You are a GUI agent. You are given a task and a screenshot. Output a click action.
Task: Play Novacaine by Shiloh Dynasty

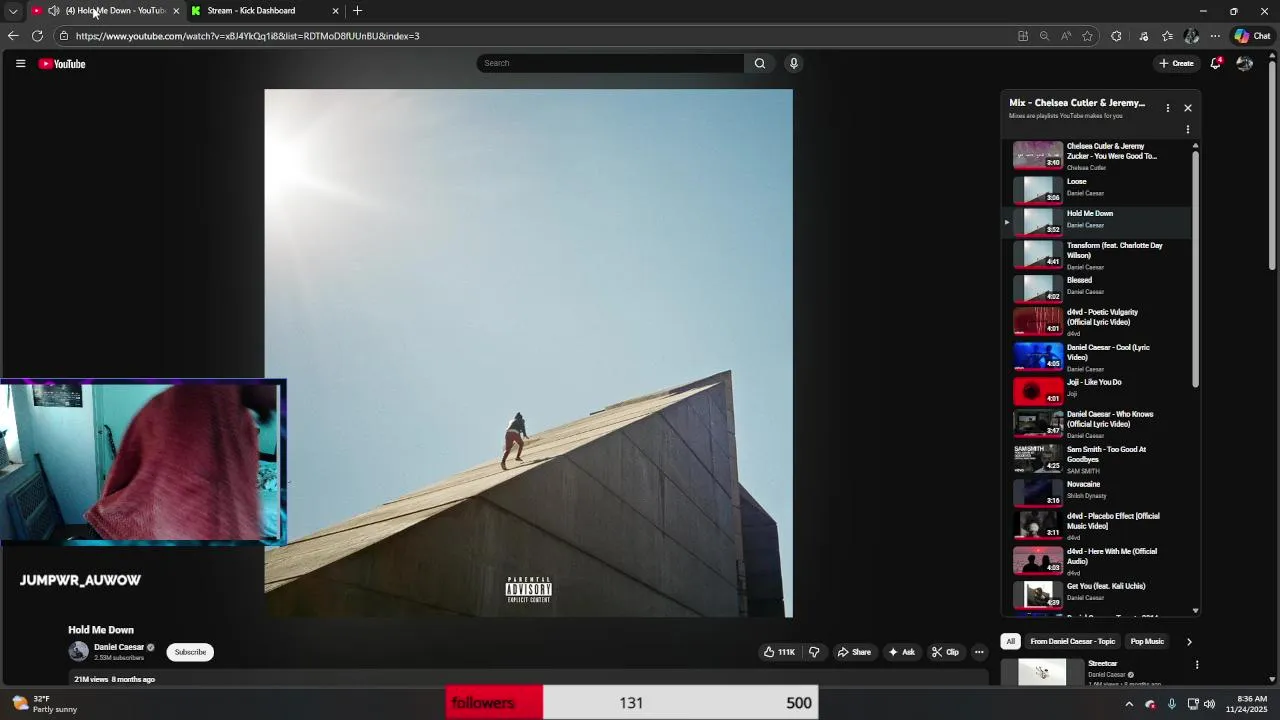[x=1097, y=492]
